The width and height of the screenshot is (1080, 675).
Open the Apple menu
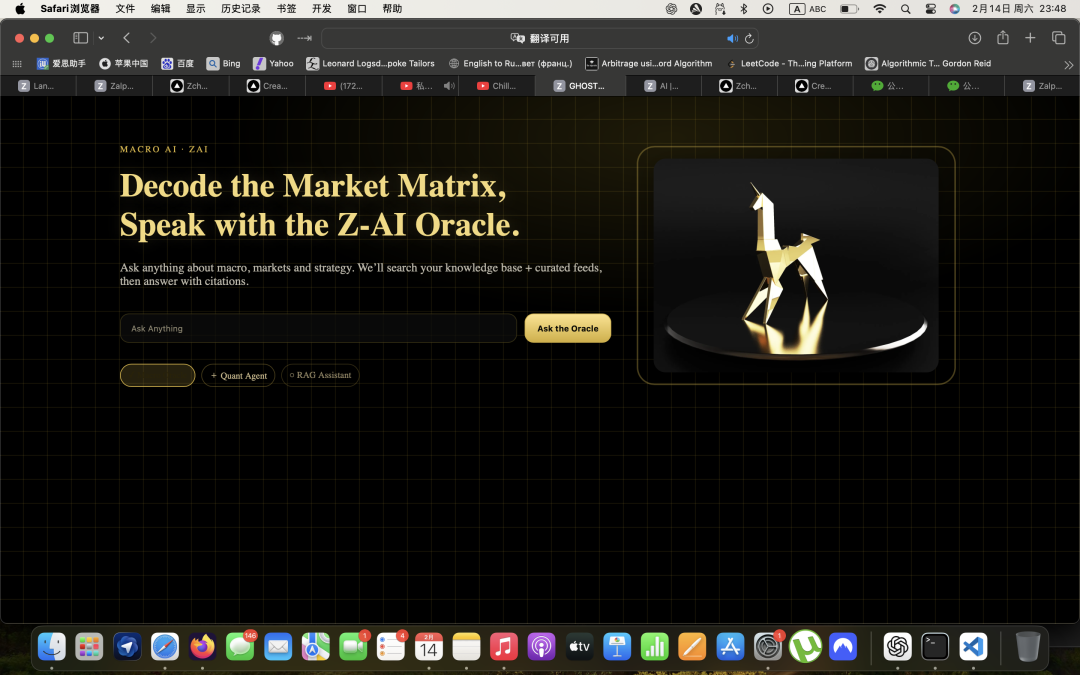pyautogui.click(x=20, y=9)
